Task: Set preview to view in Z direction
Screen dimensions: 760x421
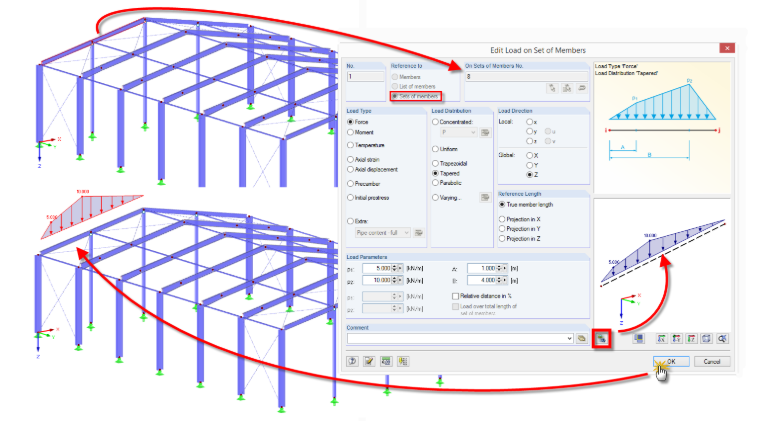Action: click(692, 339)
